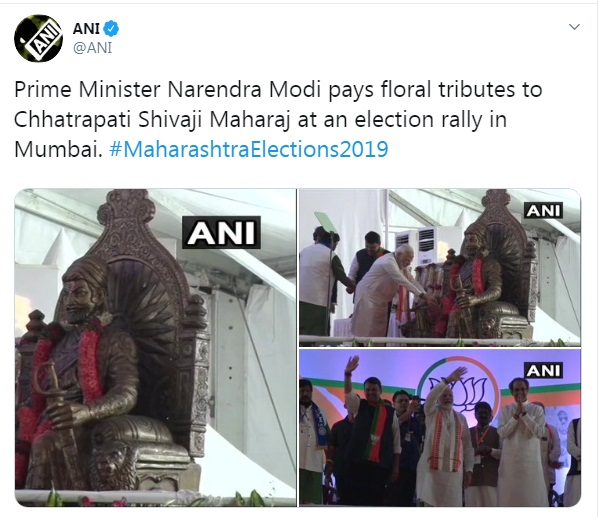Open the large Shivaji statue photo
The height and width of the screenshot is (517, 598).
(156, 347)
